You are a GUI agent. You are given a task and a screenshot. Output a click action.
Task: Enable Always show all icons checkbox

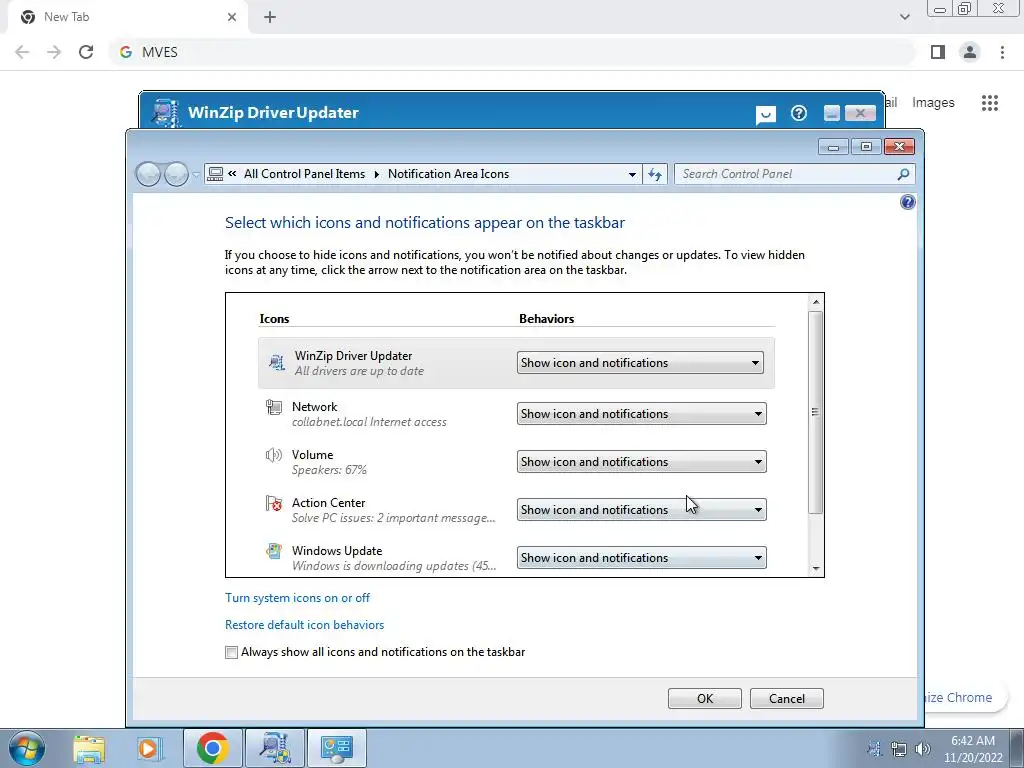[231, 652]
